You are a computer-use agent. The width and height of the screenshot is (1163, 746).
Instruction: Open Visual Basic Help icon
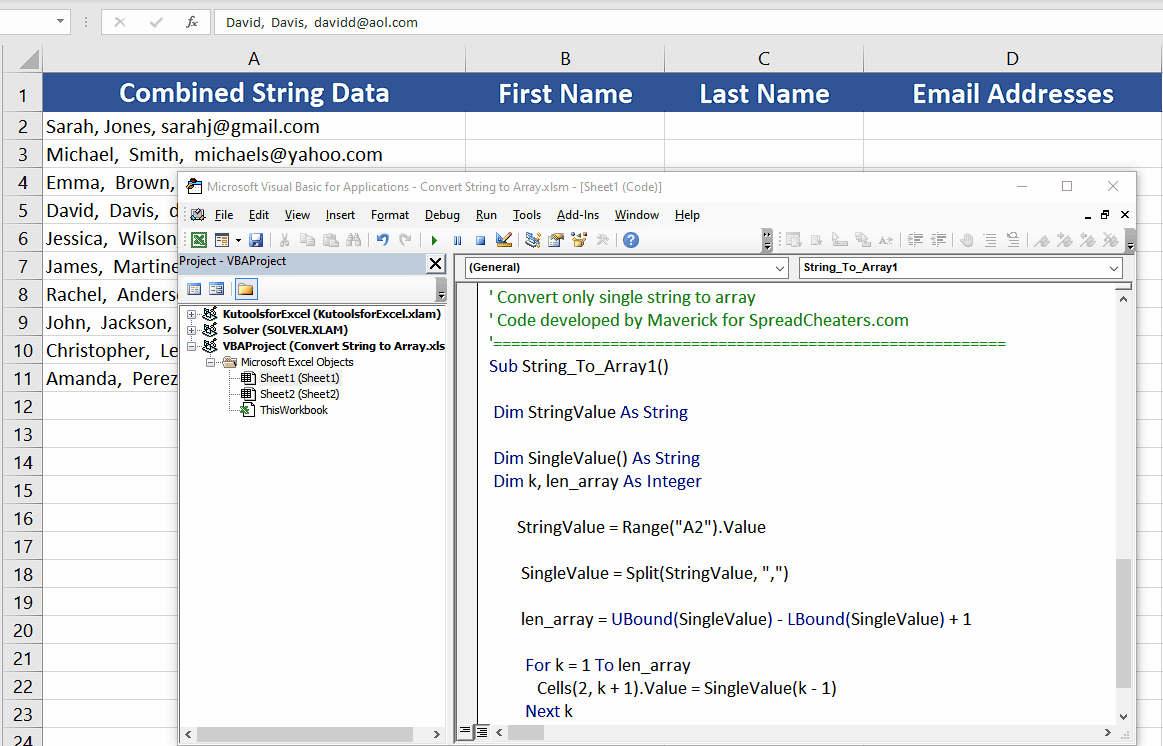point(631,240)
